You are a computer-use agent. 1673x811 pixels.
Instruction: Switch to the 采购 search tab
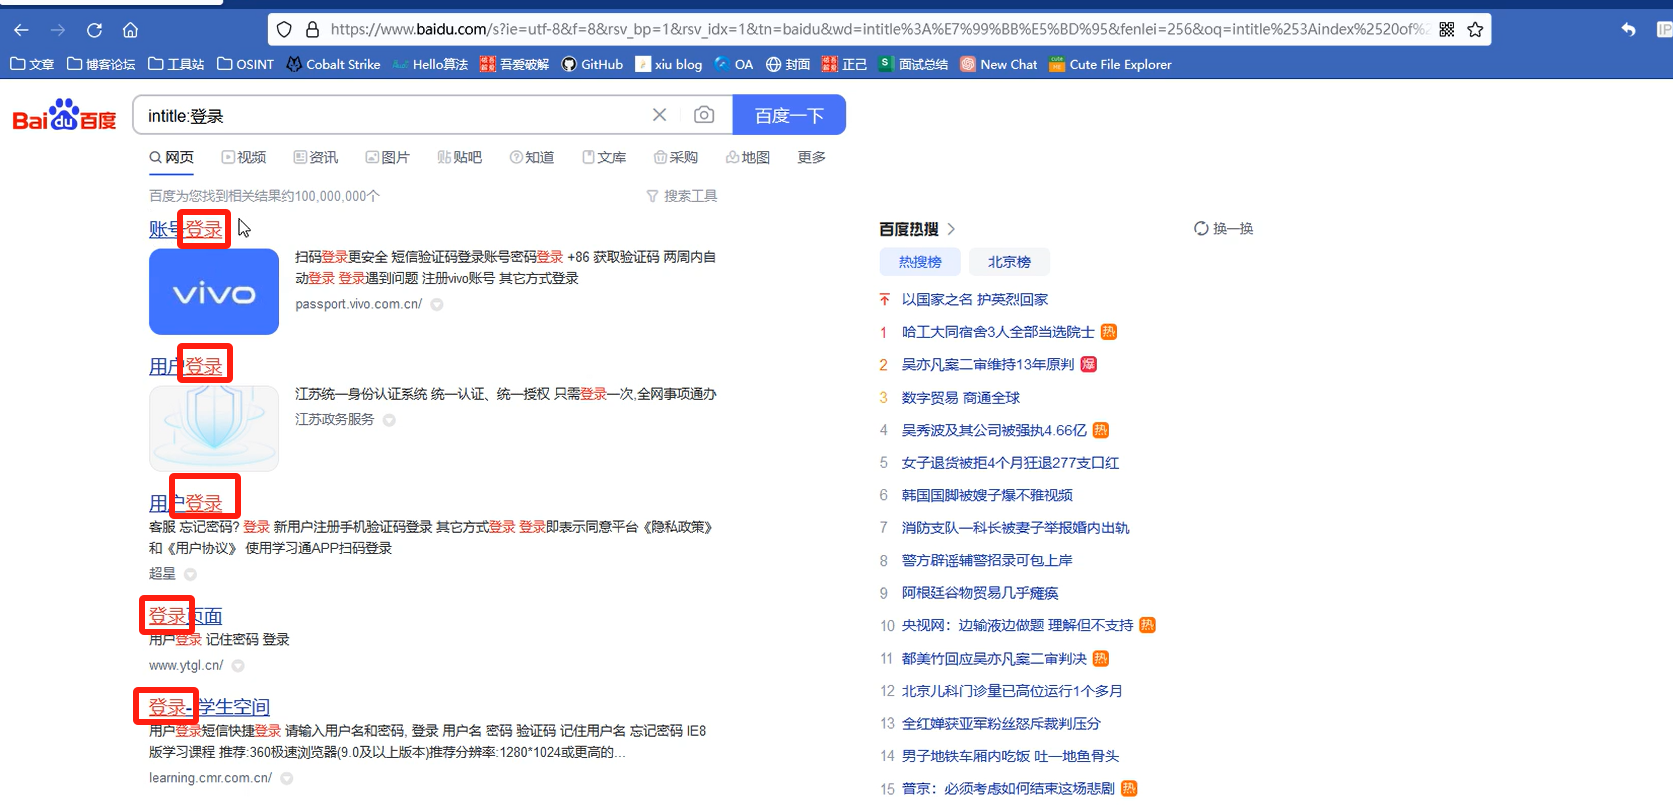click(676, 157)
